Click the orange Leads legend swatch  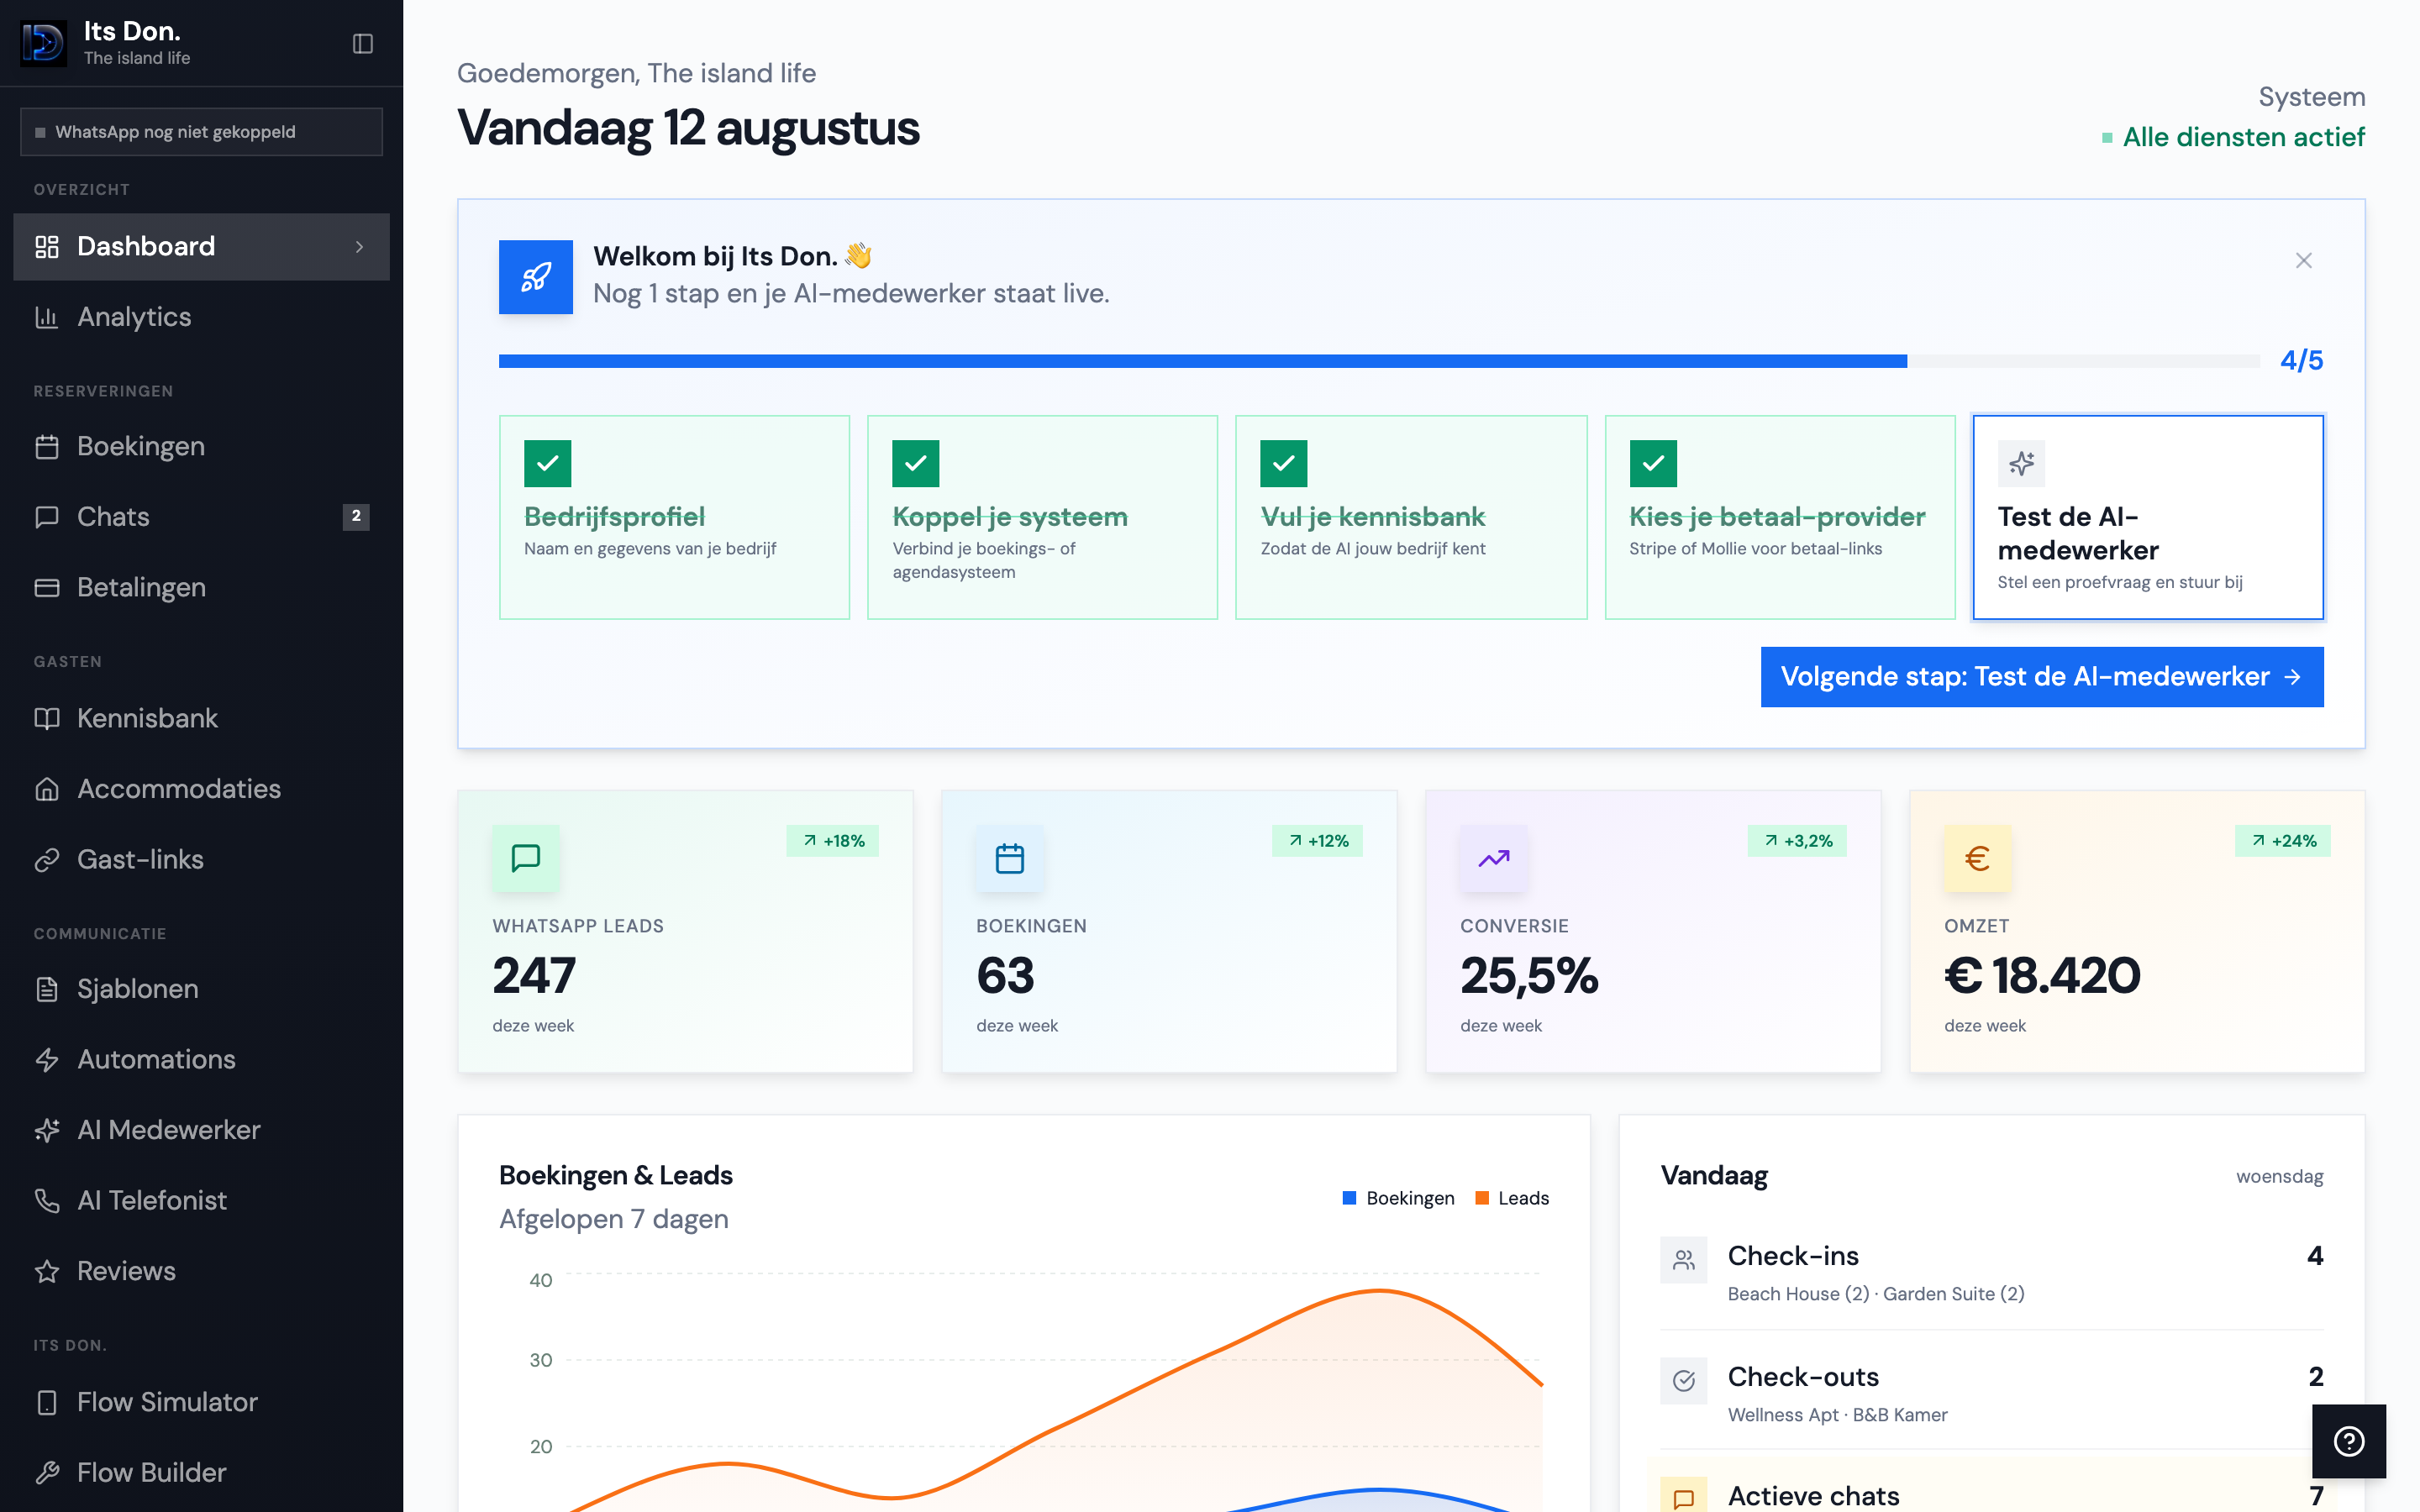1482,1198
